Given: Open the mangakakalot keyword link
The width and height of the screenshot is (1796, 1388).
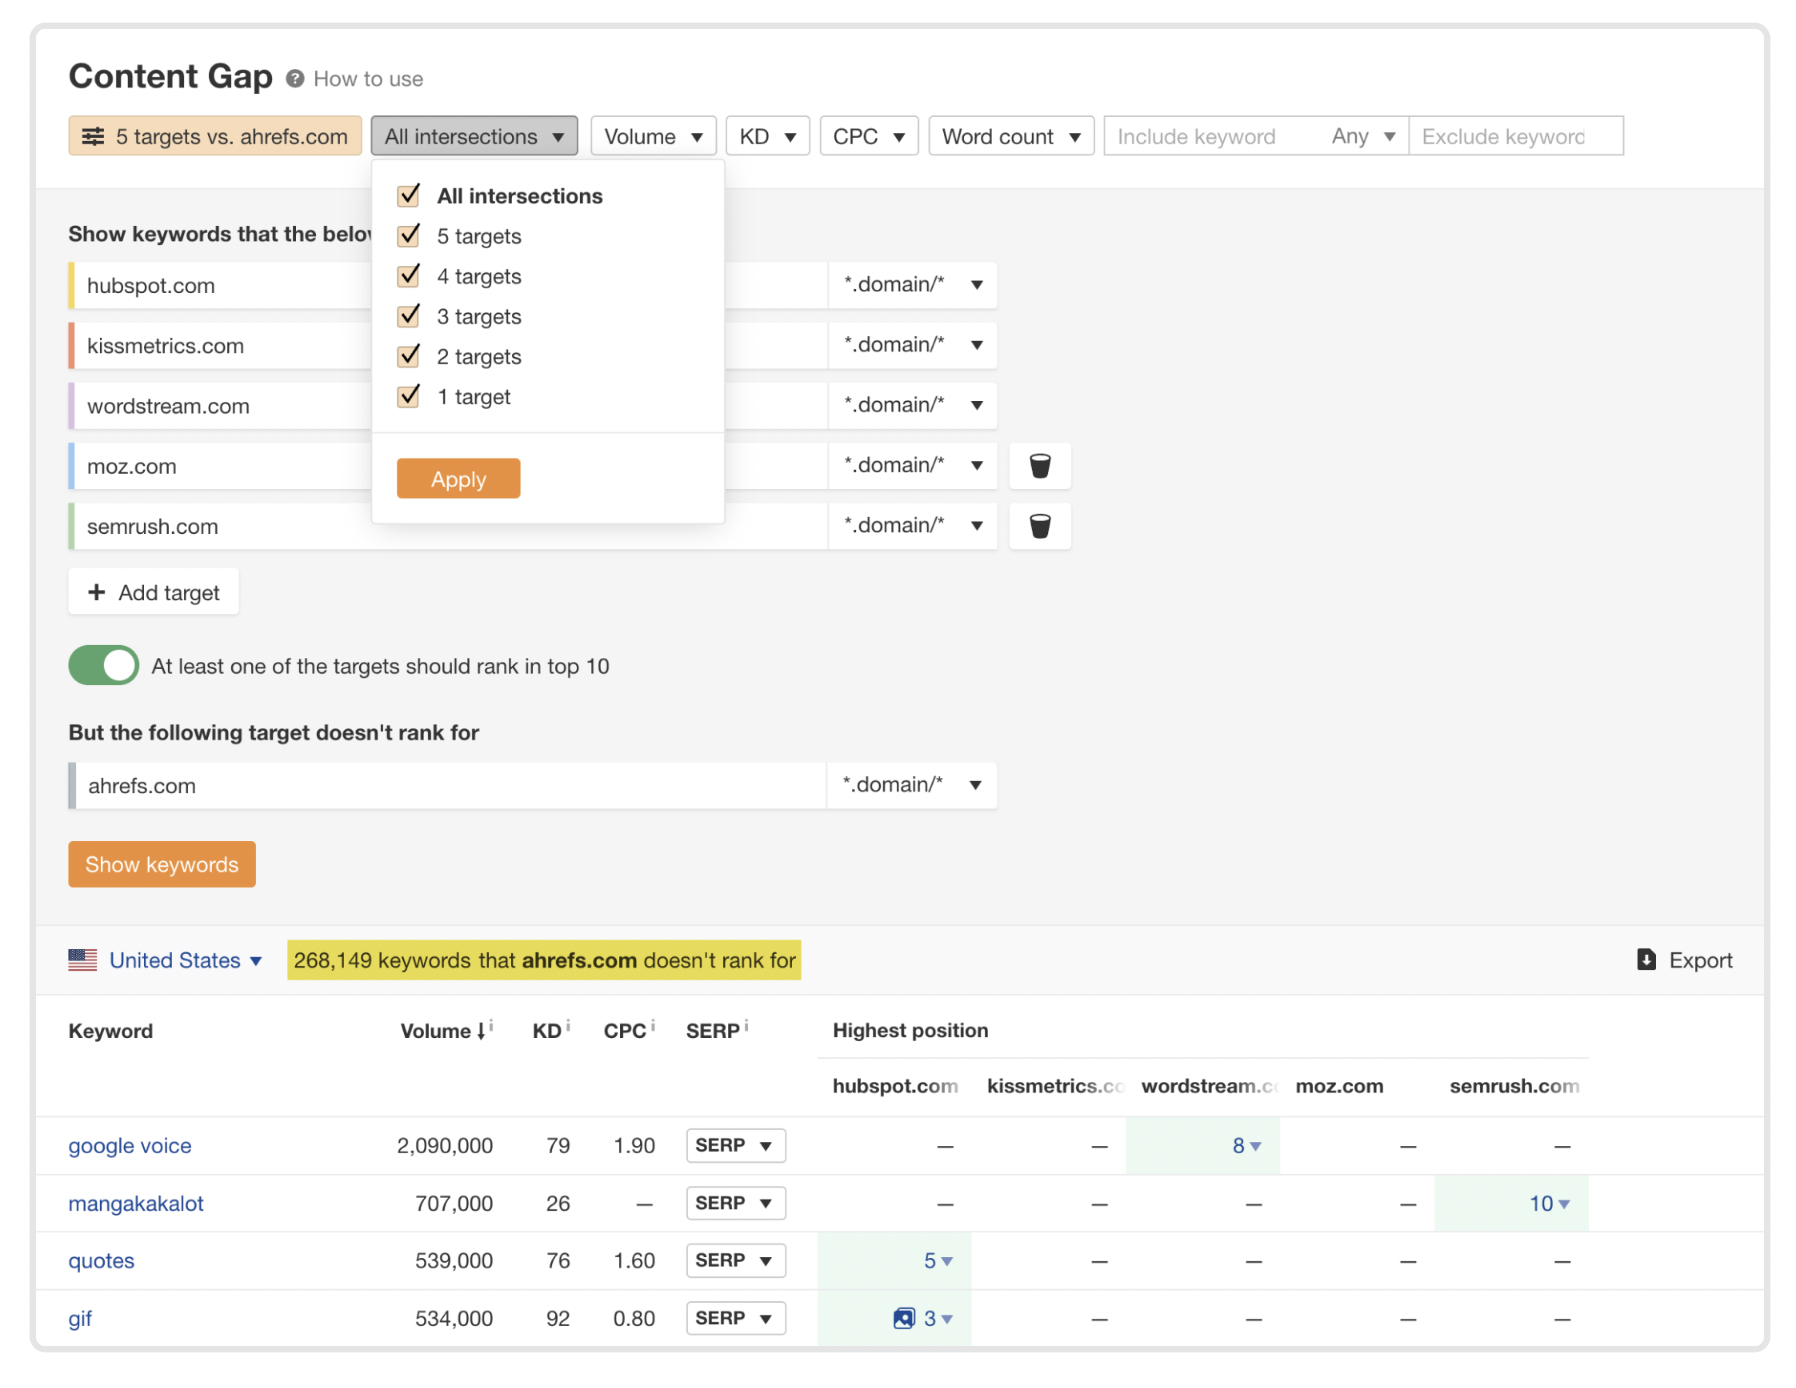Looking at the screenshot, I should [136, 1203].
